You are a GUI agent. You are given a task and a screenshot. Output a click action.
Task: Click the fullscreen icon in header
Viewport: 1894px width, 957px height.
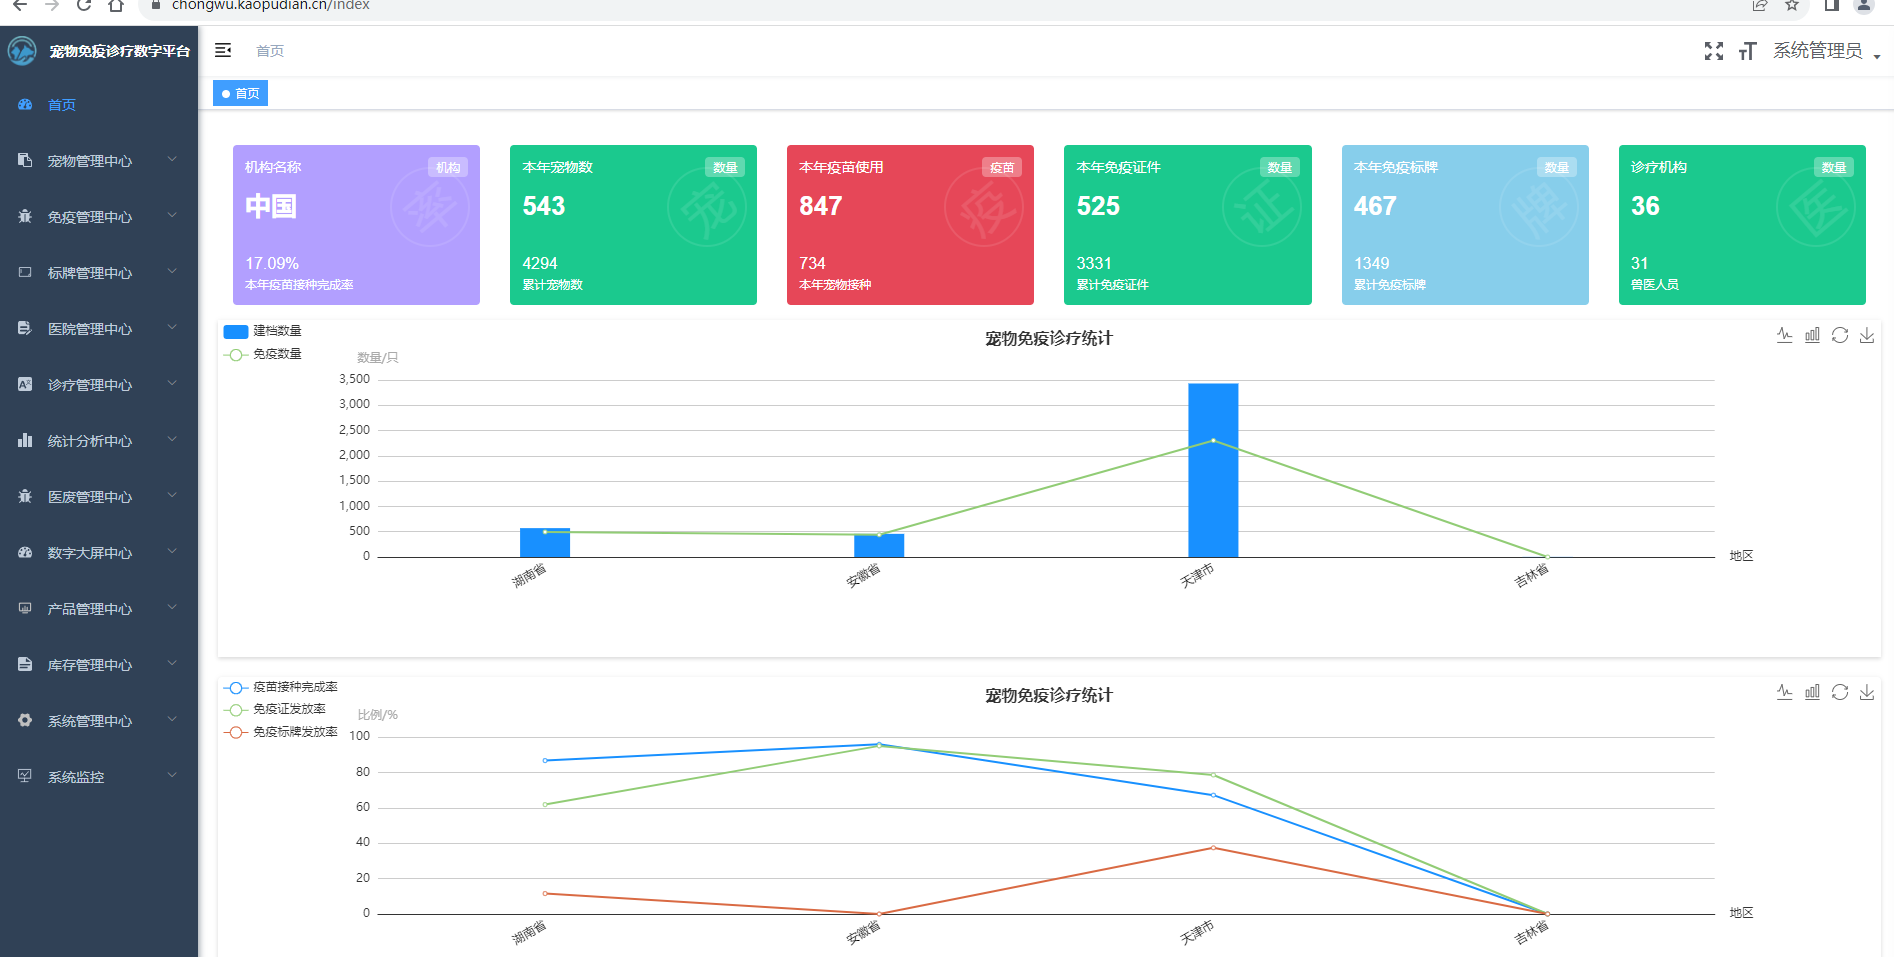click(x=1714, y=51)
